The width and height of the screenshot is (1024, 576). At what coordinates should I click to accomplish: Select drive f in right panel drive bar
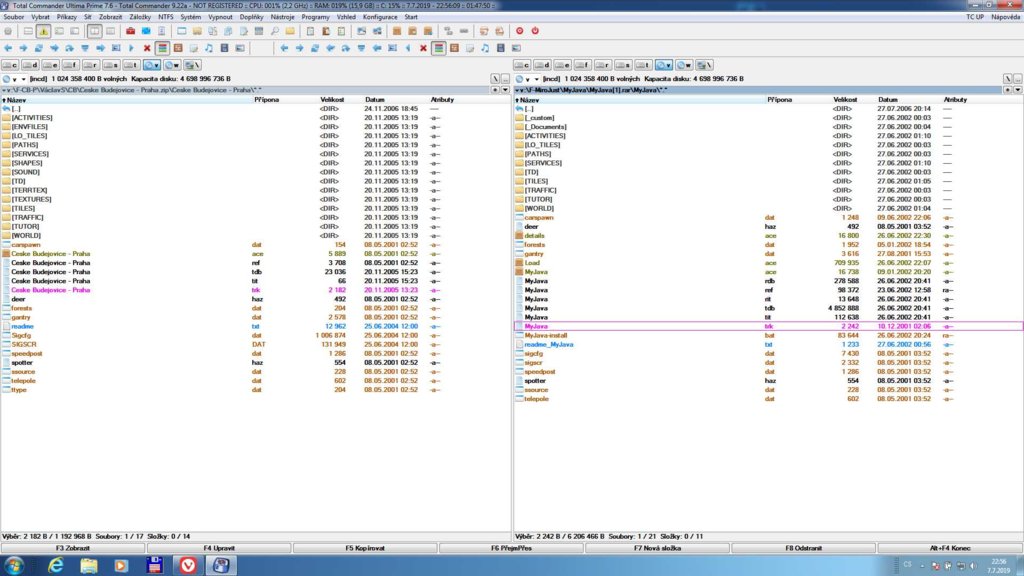pyautogui.click(x=583, y=65)
